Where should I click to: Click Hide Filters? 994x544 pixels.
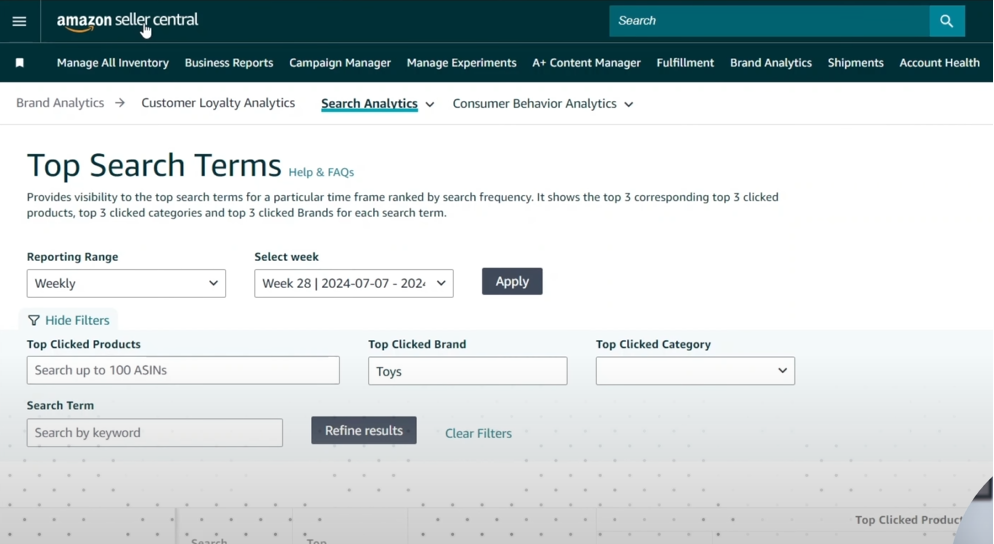pyautogui.click(x=77, y=320)
